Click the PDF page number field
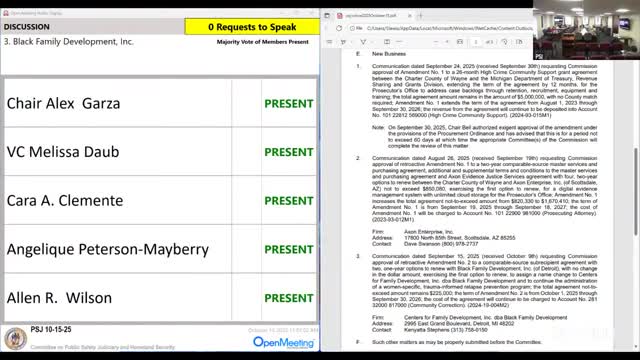Viewport: 640px width, 360px height. point(476,42)
